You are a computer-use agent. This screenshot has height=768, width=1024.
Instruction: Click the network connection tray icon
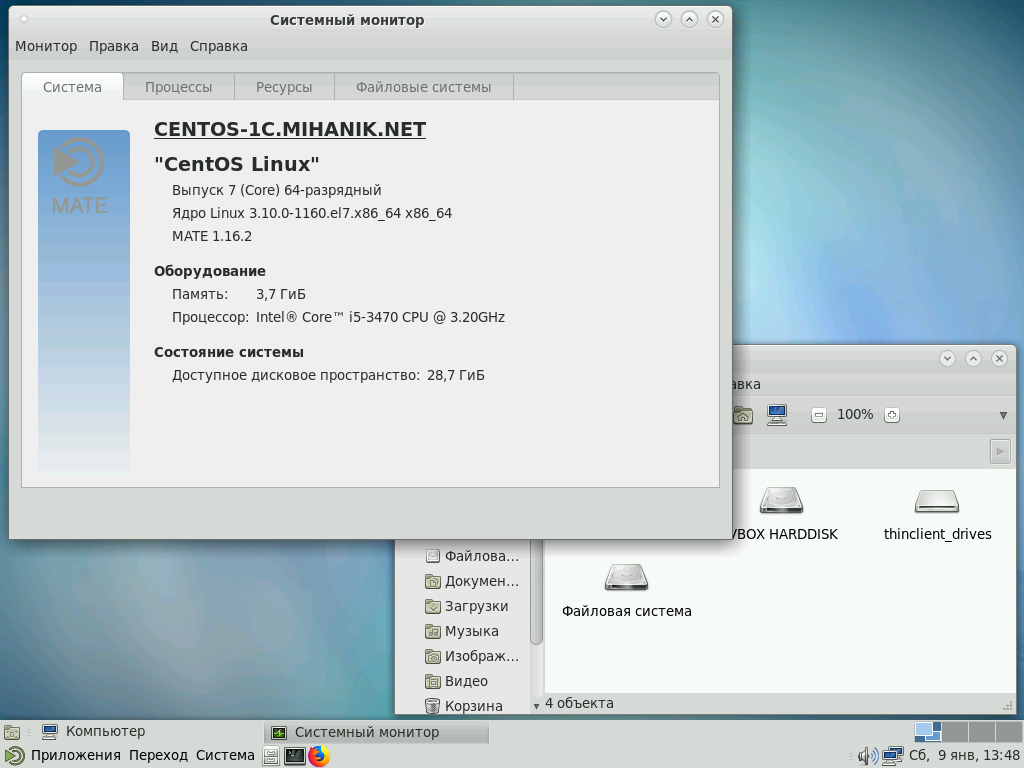pos(892,756)
